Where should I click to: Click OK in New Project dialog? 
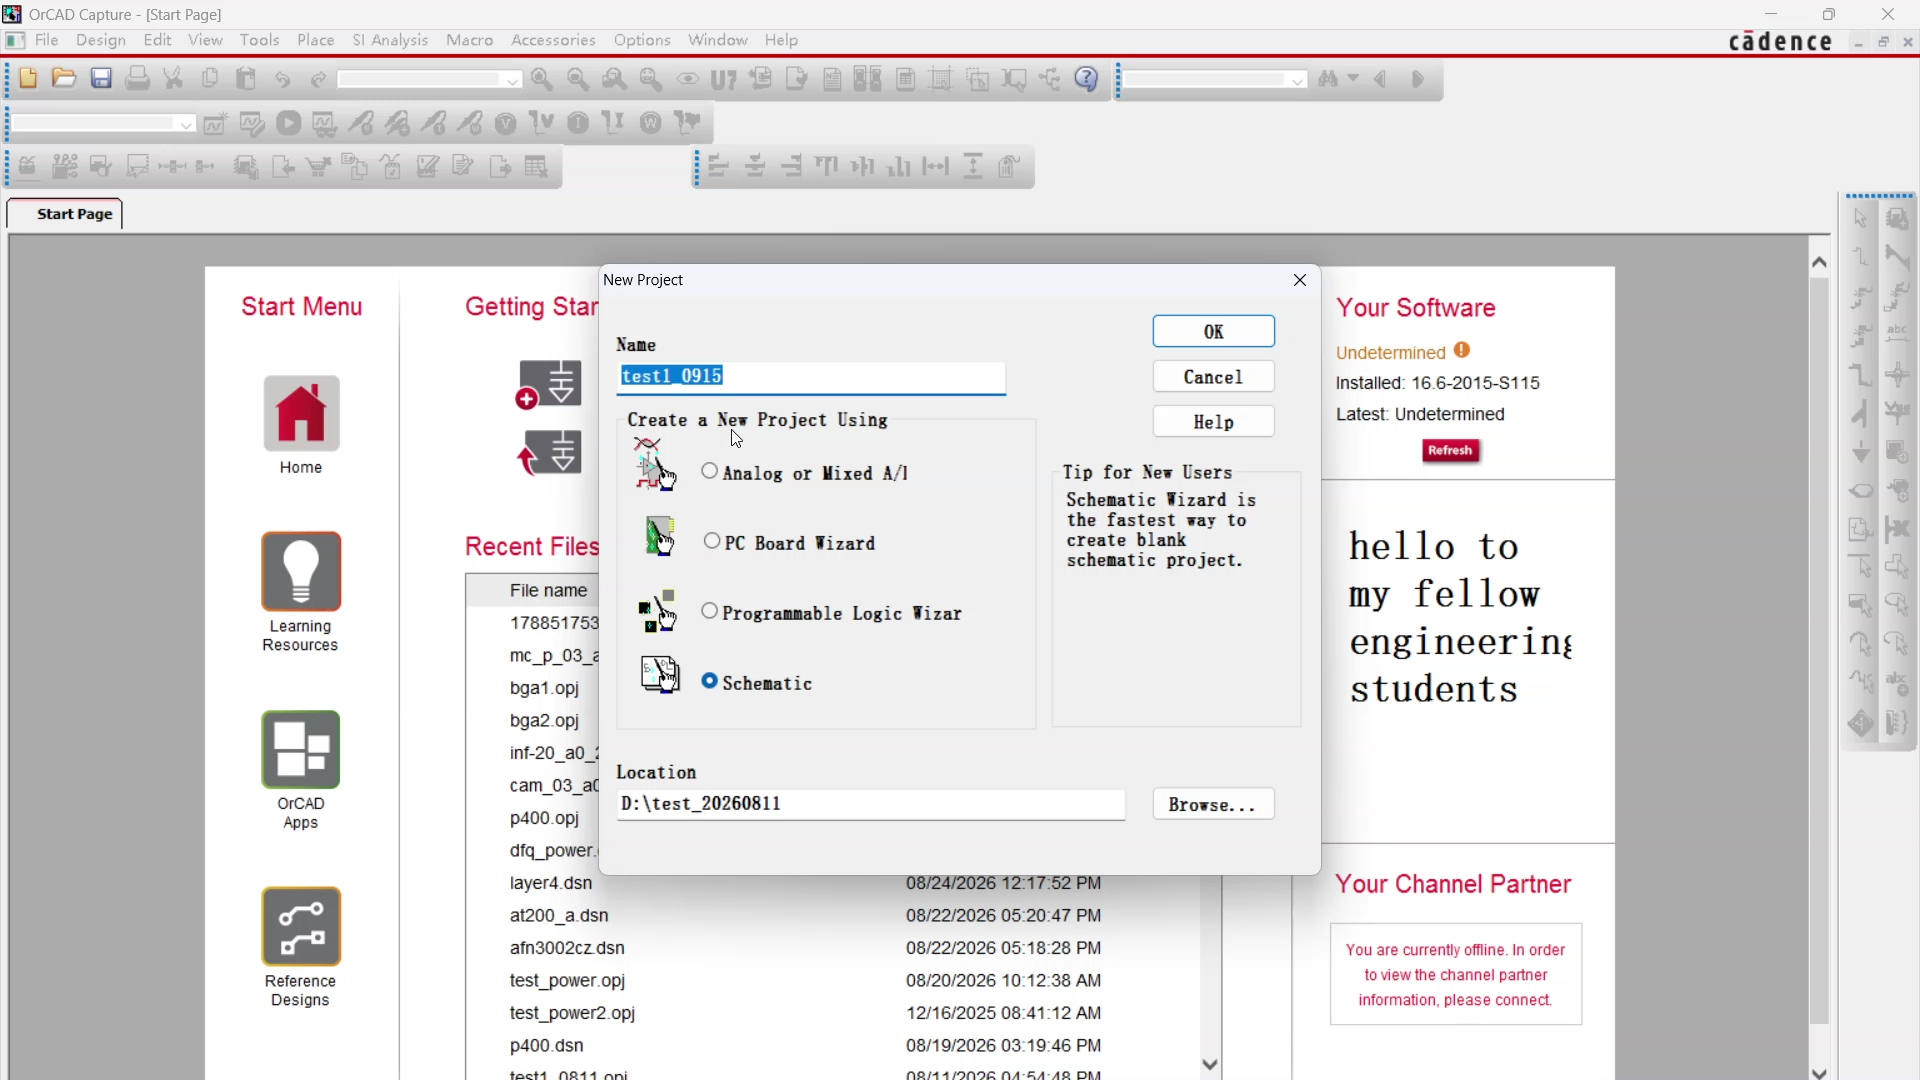[x=1214, y=331]
